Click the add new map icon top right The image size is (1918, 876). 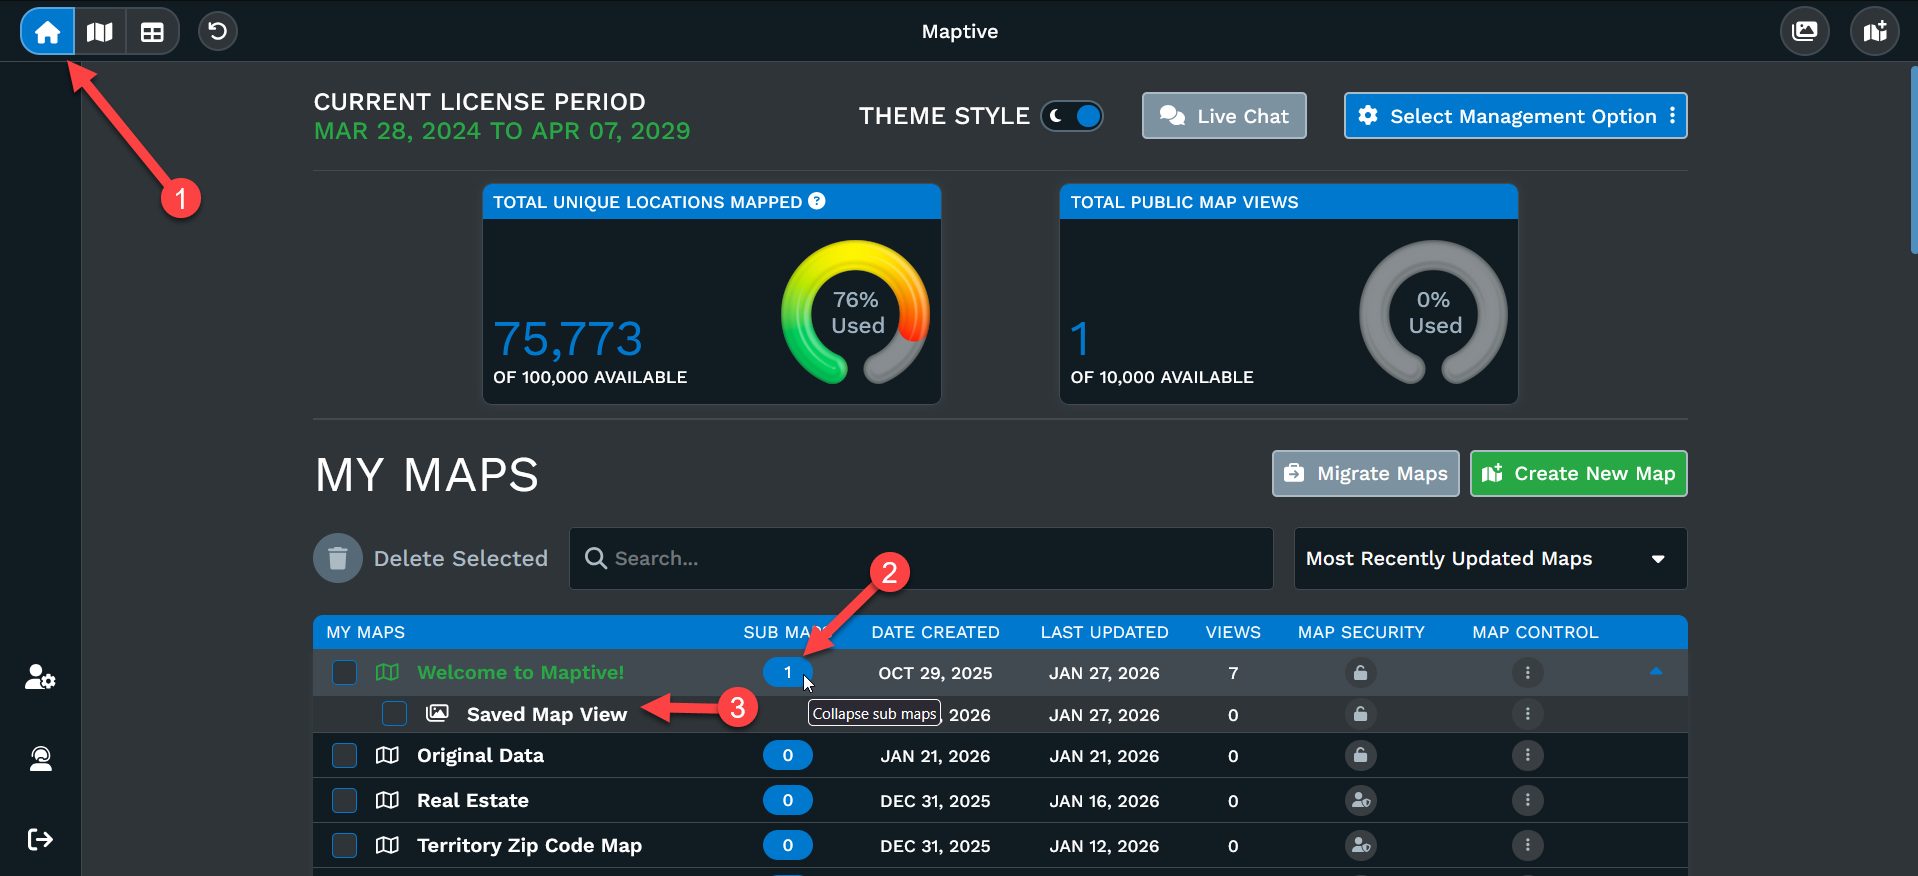click(x=1875, y=31)
